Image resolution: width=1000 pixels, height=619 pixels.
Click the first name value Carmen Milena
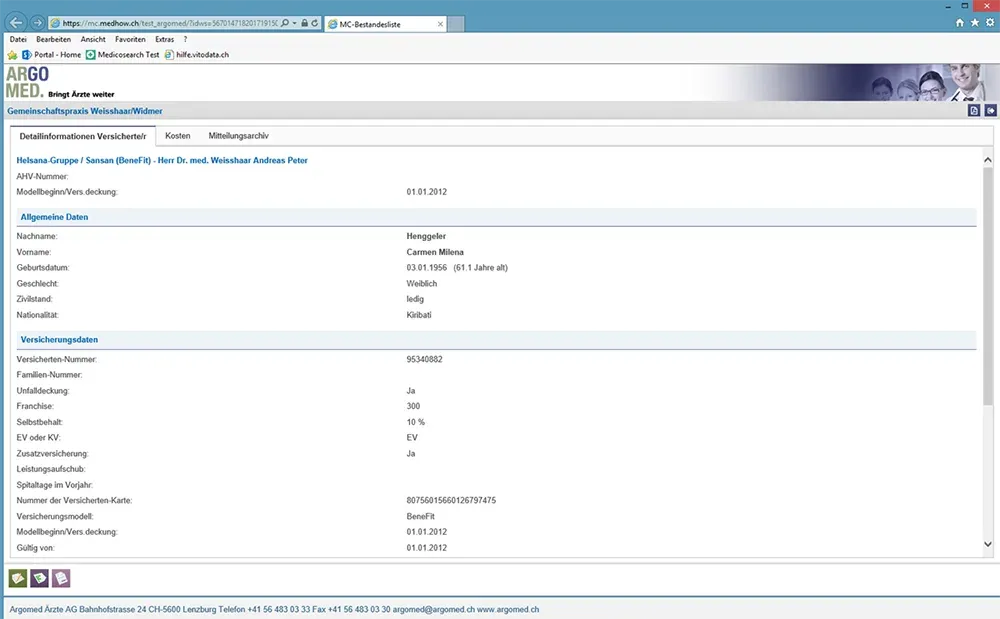tap(435, 252)
